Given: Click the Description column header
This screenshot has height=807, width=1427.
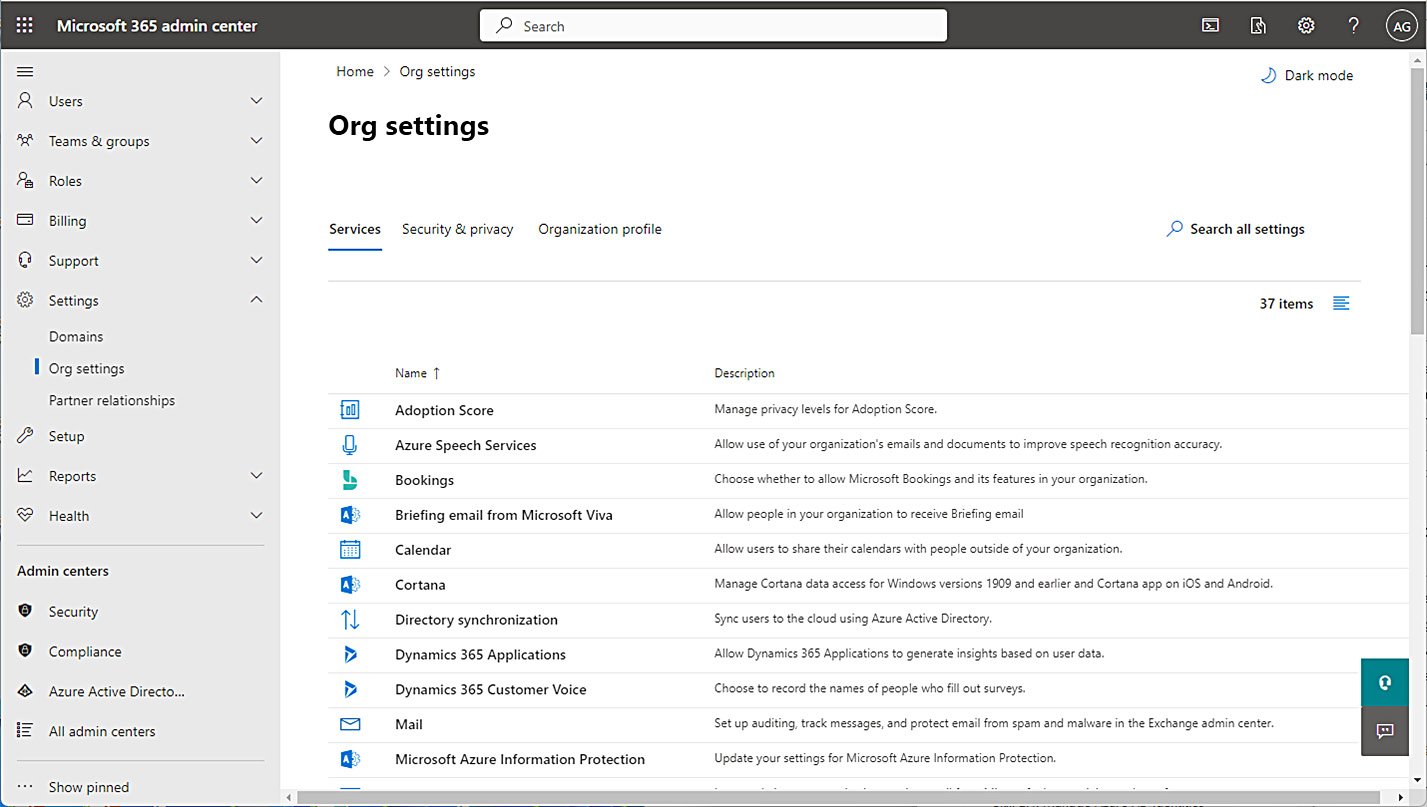Looking at the screenshot, I should pos(744,373).
